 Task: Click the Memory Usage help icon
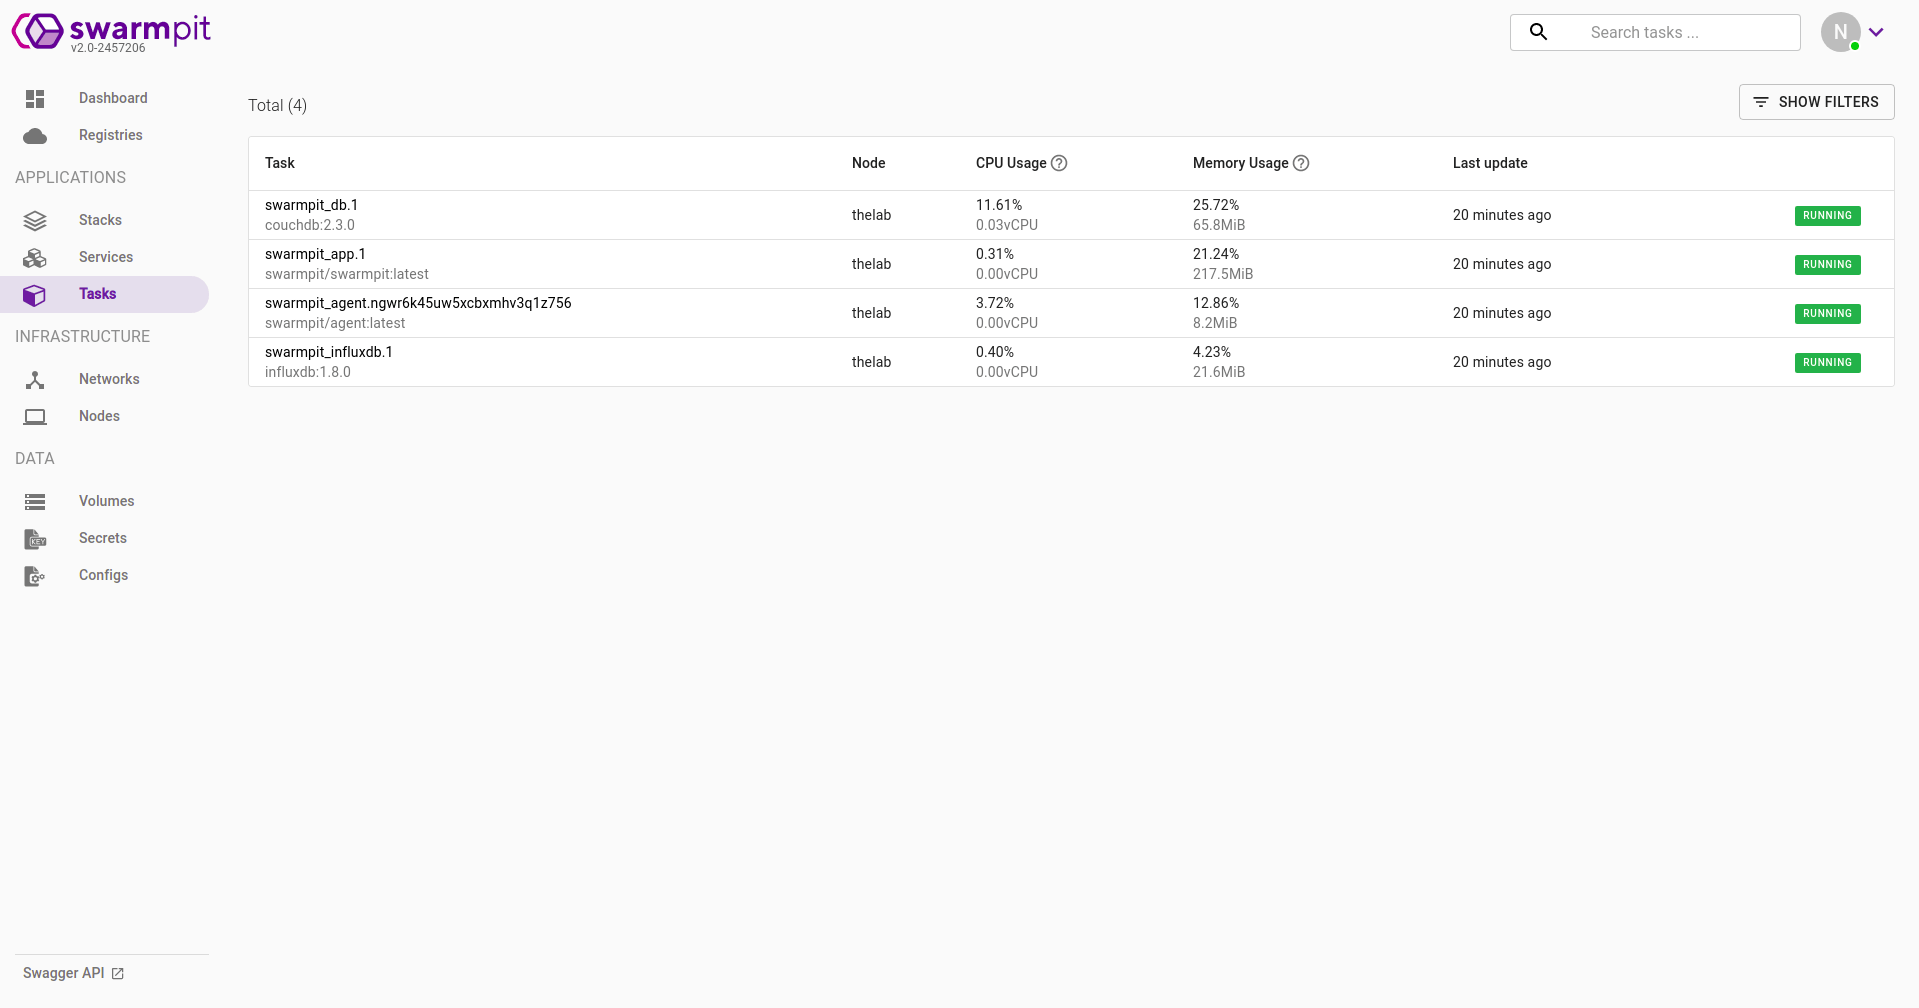[x=1301, y=163]
